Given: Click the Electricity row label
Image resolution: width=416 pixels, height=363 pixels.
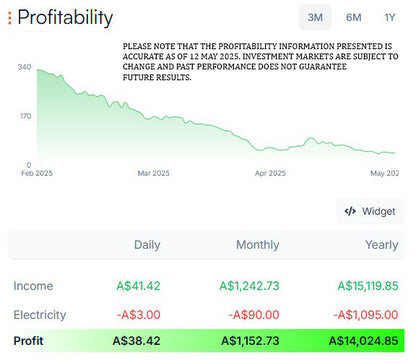Looking at the screenshot, I should coord(40,315).
